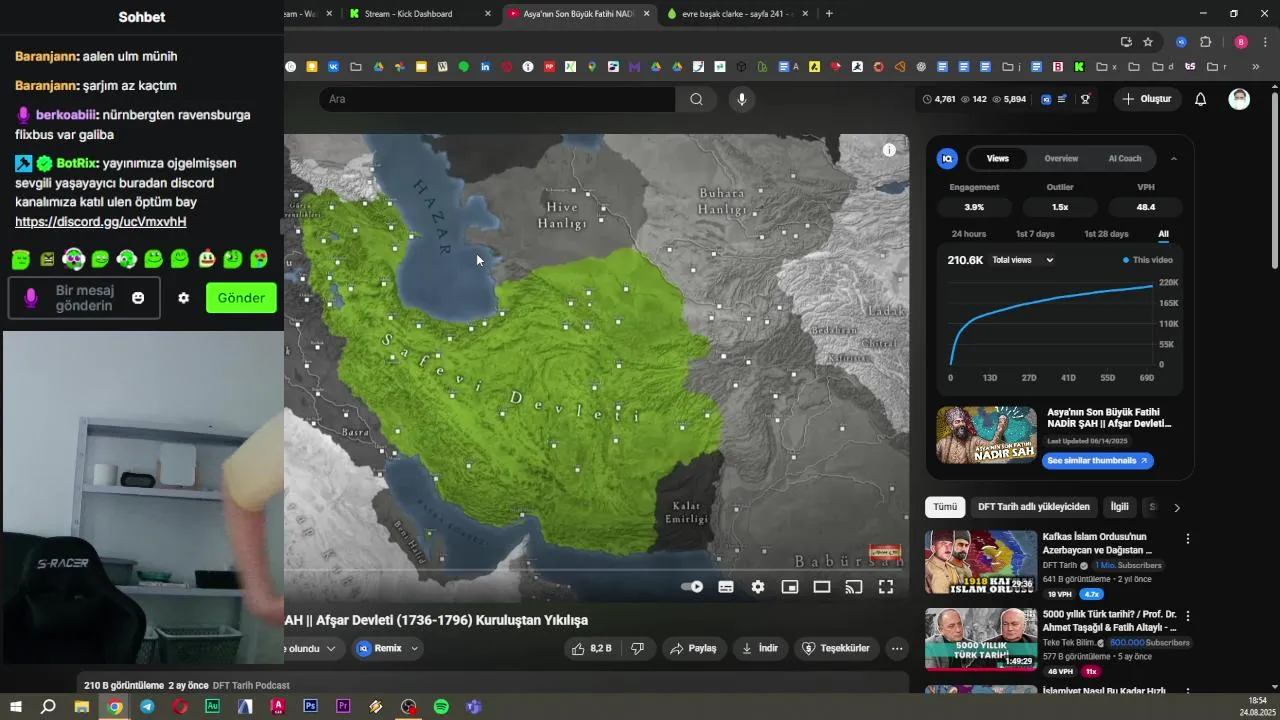Open Chrome extensions puzzle icon
1280x720 pixels.
[1205, 42]
